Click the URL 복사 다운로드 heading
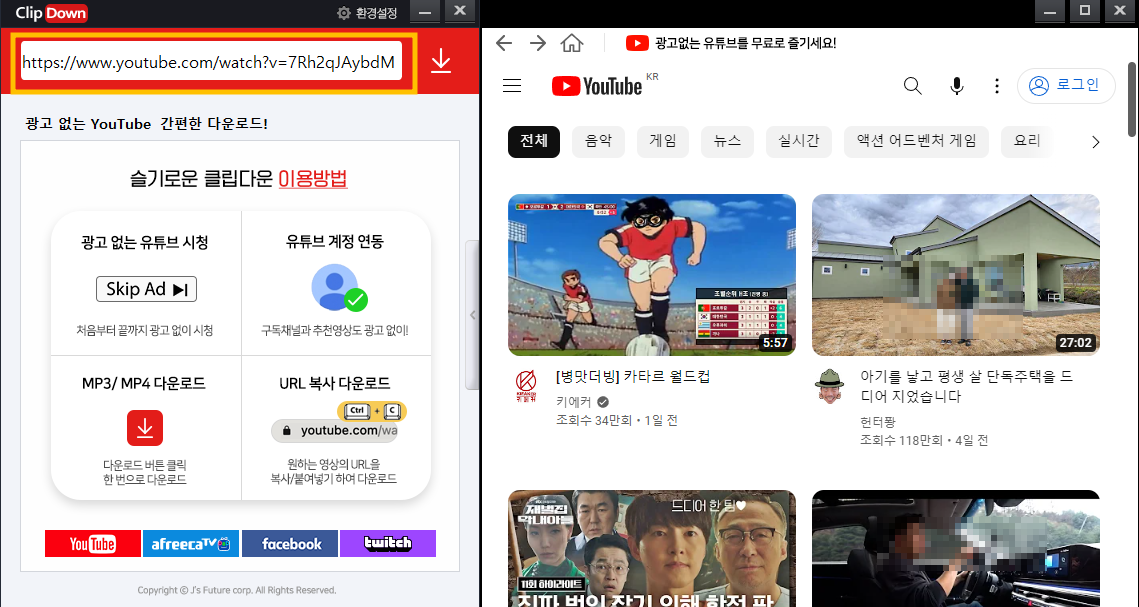1139x607 pixels. (x=335, y=383)
